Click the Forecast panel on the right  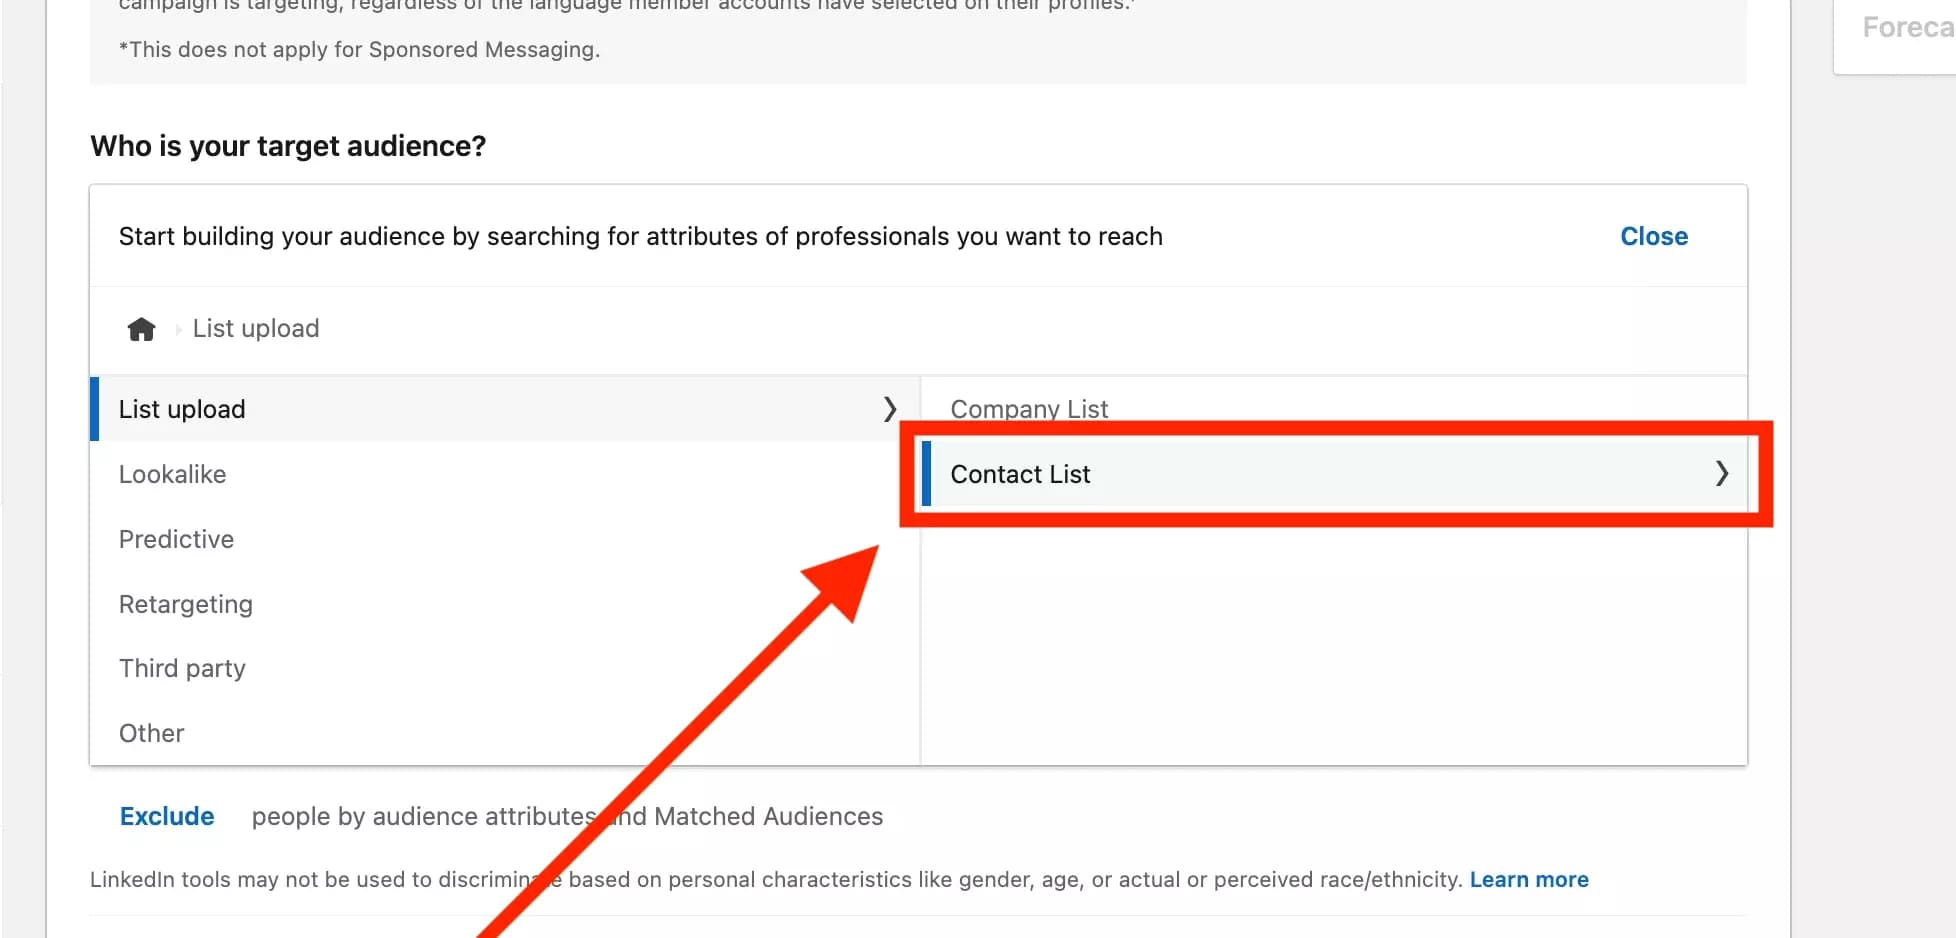1900,28
